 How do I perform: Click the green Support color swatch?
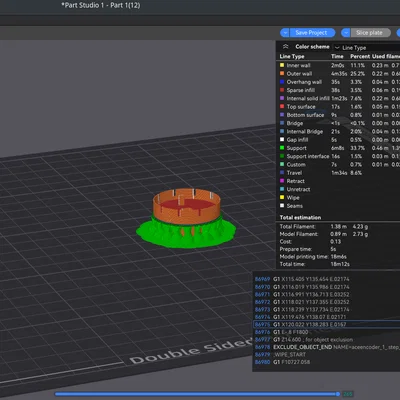(282, 148)
